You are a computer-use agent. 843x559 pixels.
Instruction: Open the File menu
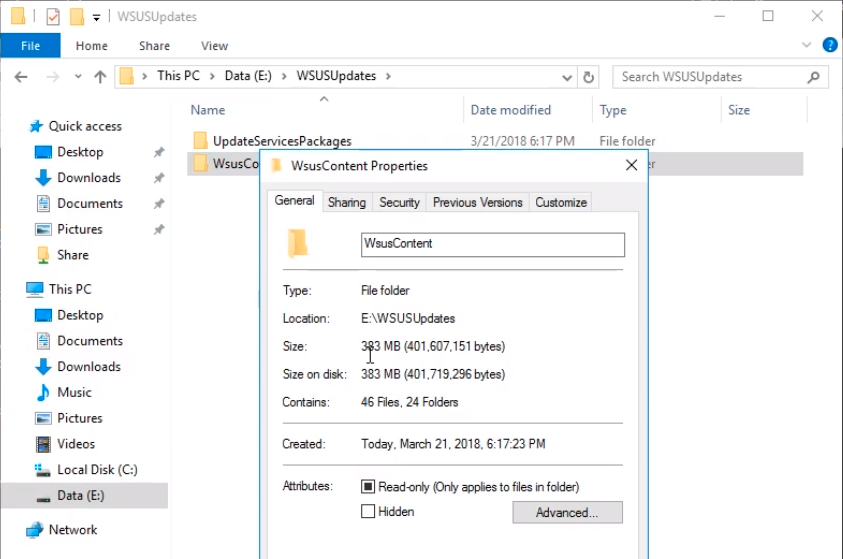30,46
